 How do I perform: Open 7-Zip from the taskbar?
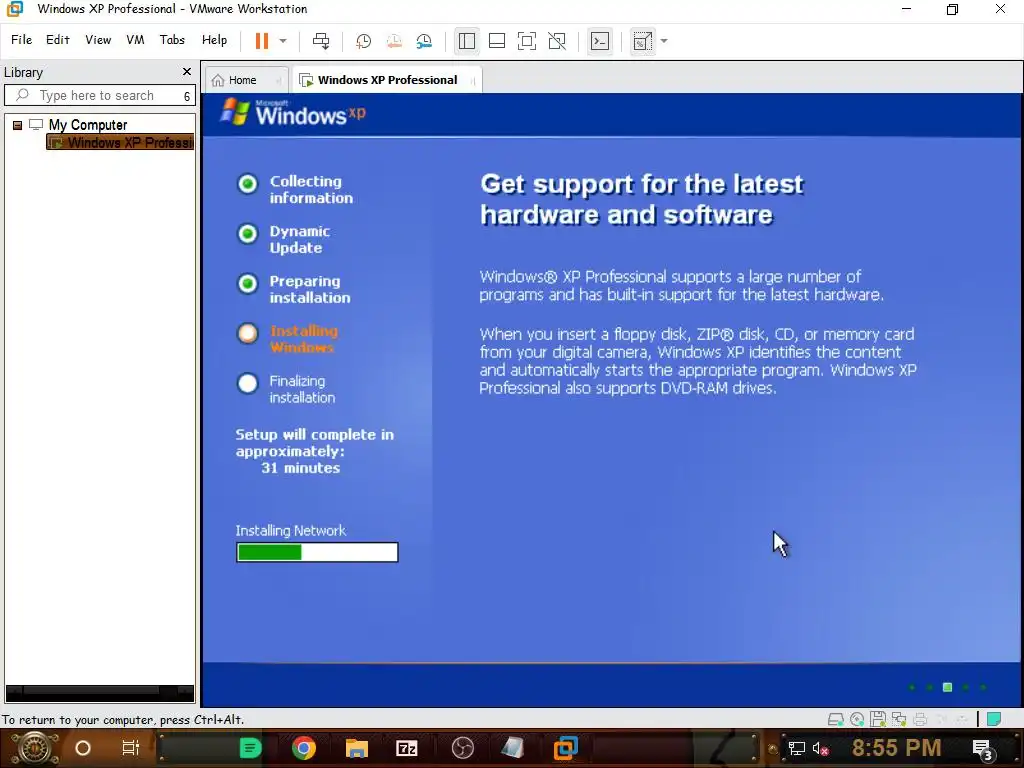tap(407, 748)
